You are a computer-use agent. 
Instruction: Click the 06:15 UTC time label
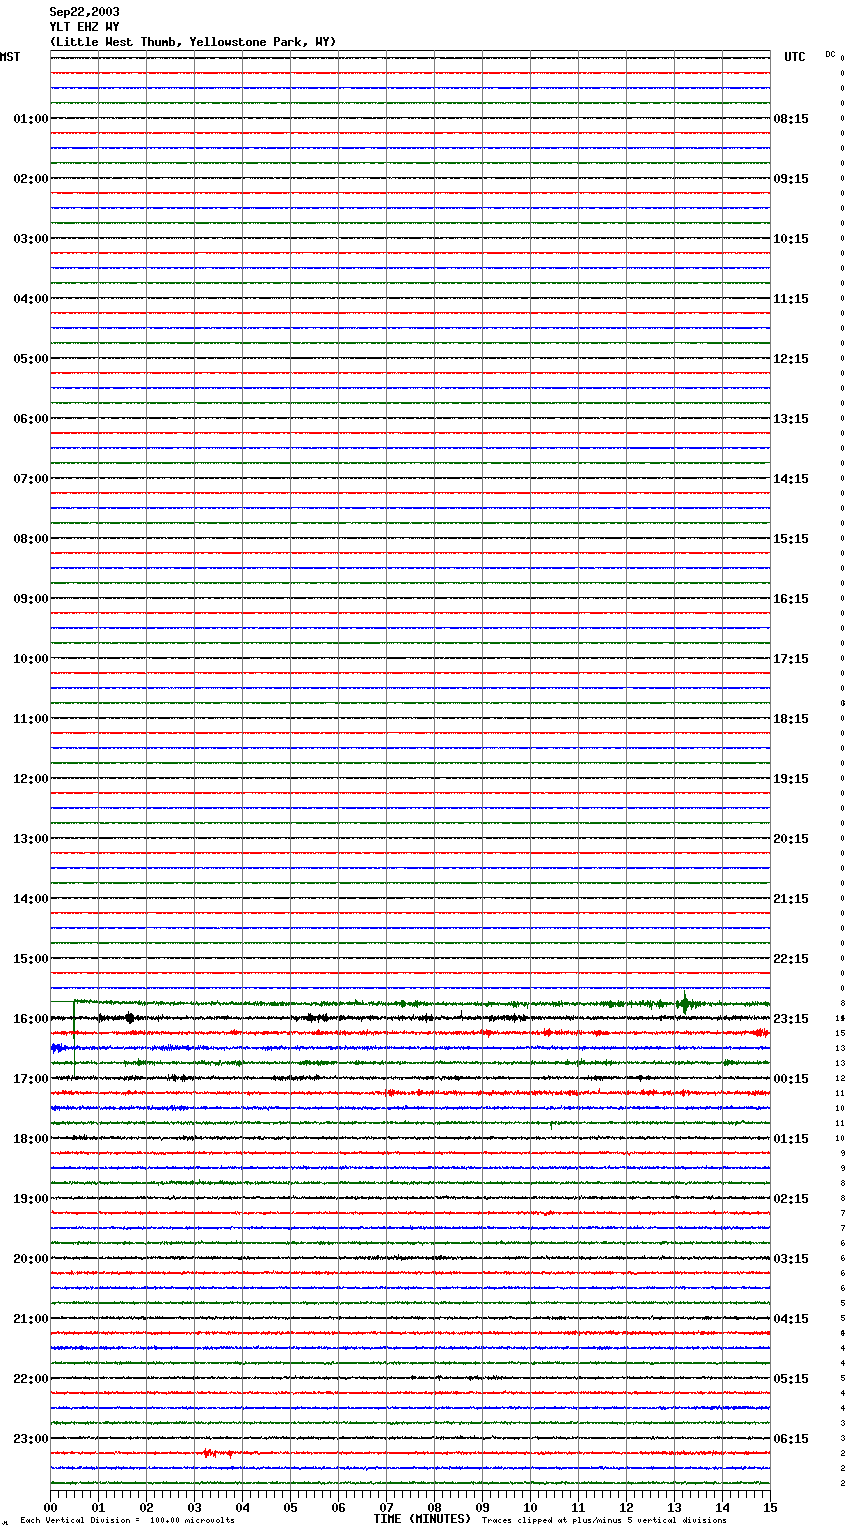coord(791,1439)
